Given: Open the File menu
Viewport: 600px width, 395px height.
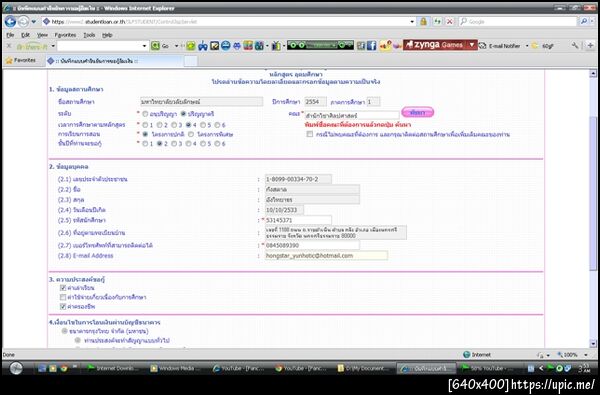Looking at the screenshot, I should [x=10, y=35].
